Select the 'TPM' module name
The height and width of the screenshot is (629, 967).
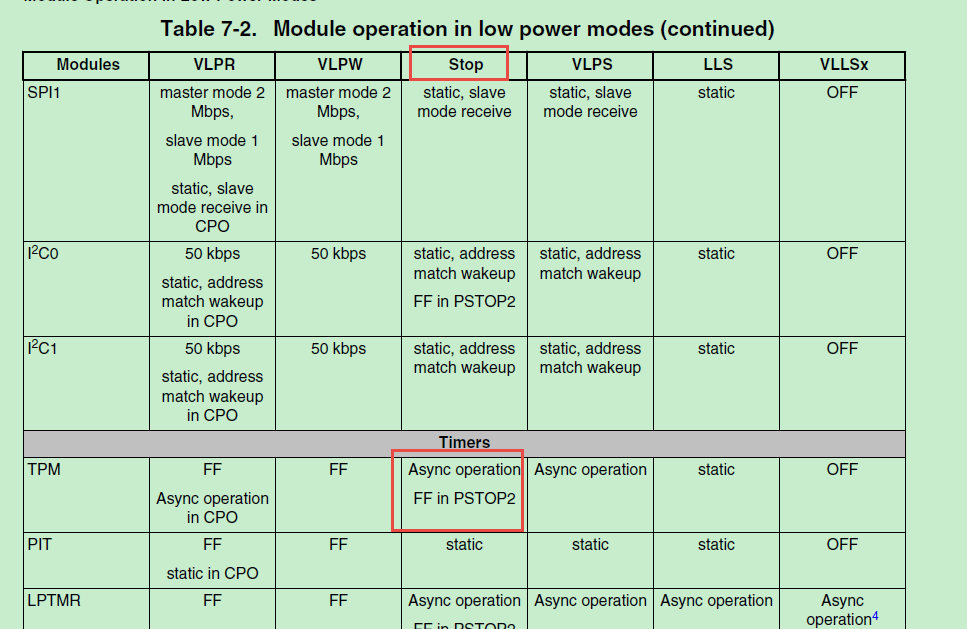(44, 469)
